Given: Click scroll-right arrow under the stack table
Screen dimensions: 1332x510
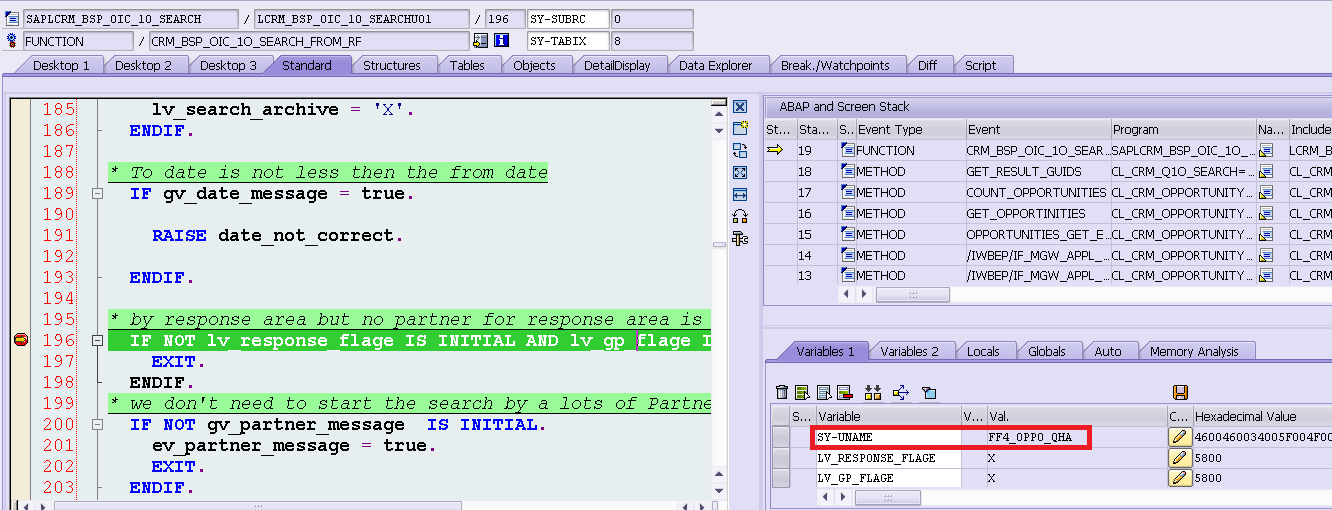Looking at the screenshot, I should (x=865, y=295).
